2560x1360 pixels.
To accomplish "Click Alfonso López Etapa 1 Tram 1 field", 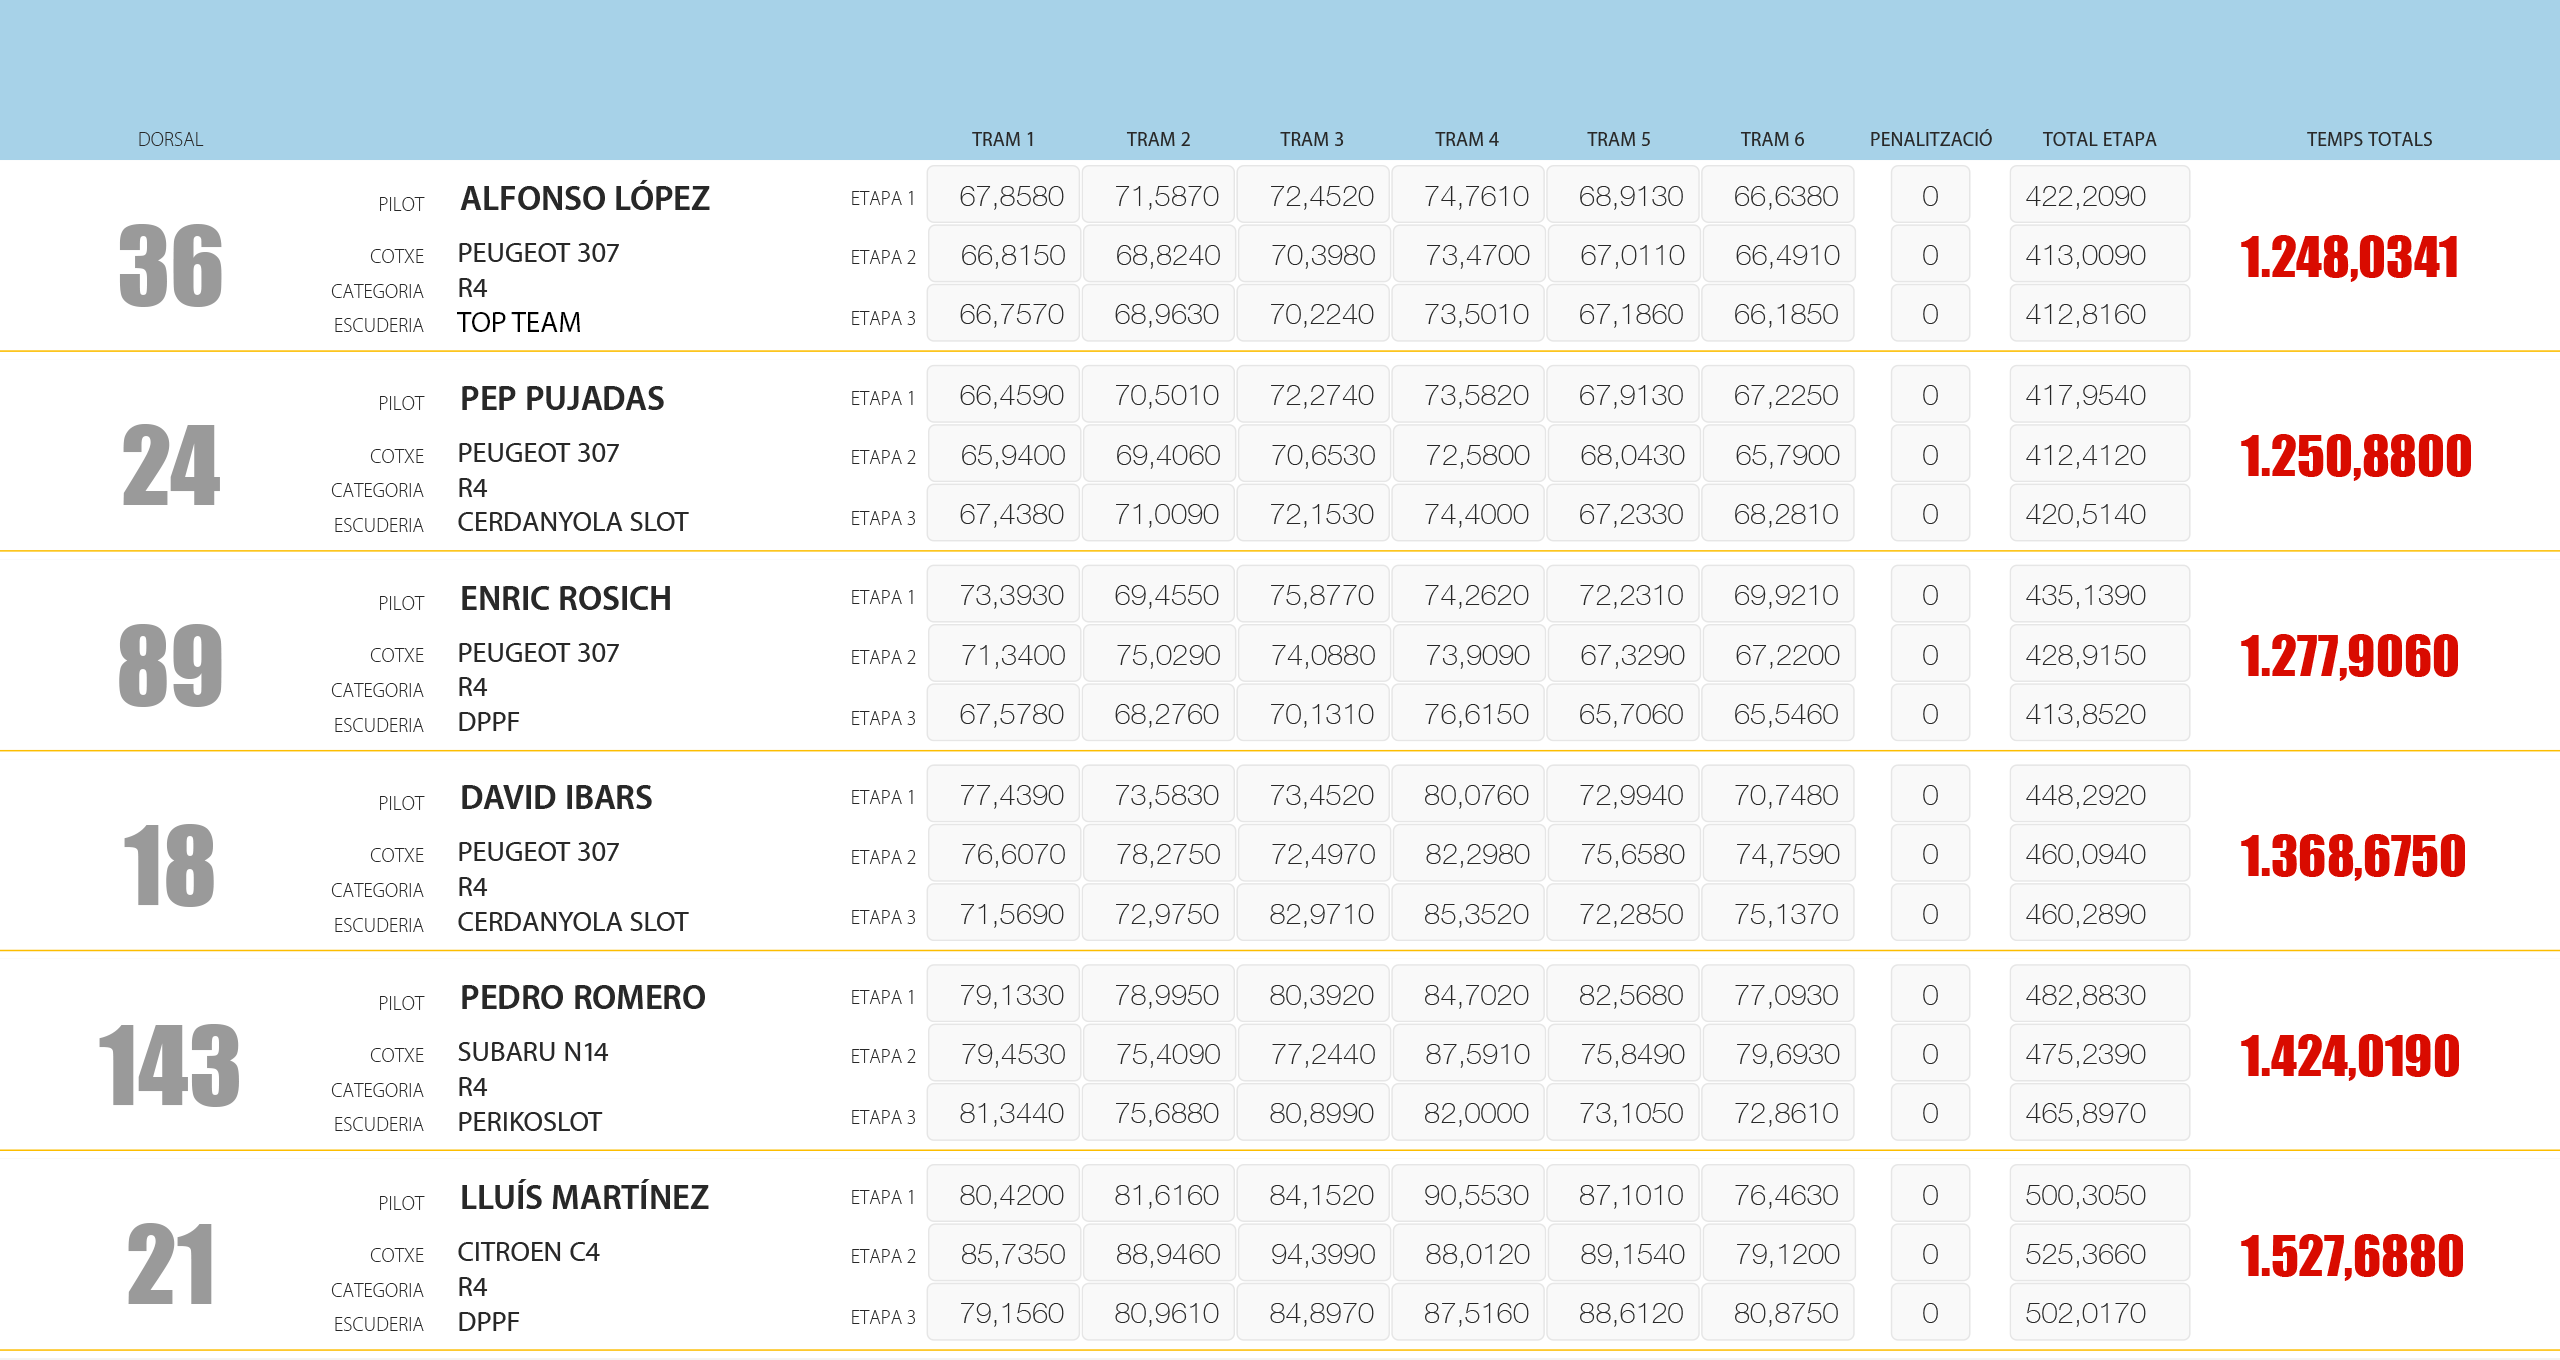I will (x=1003, y=196).
